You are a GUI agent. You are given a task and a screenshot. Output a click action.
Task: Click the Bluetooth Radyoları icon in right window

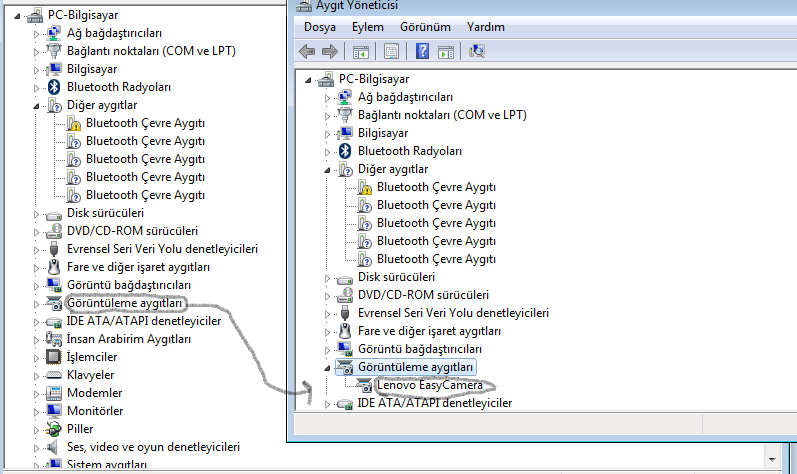pyautogui.click(x=345, y=151)
